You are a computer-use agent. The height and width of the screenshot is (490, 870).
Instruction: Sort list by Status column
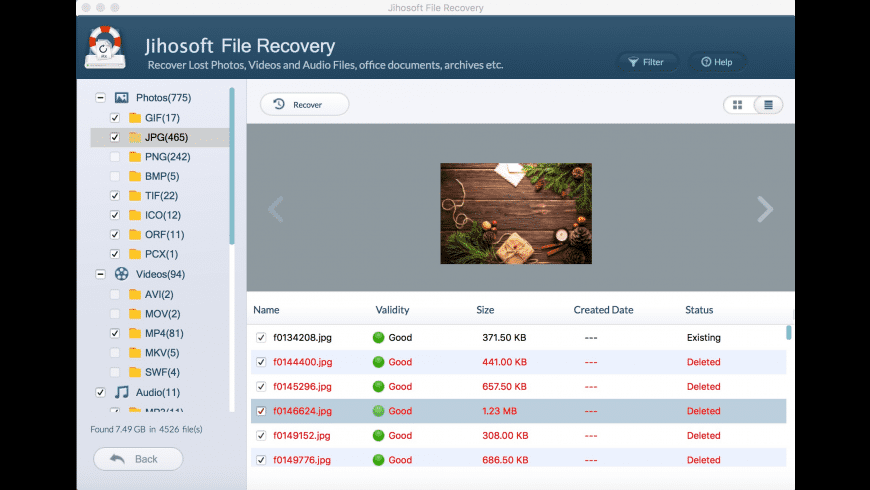tap(699, 310)
